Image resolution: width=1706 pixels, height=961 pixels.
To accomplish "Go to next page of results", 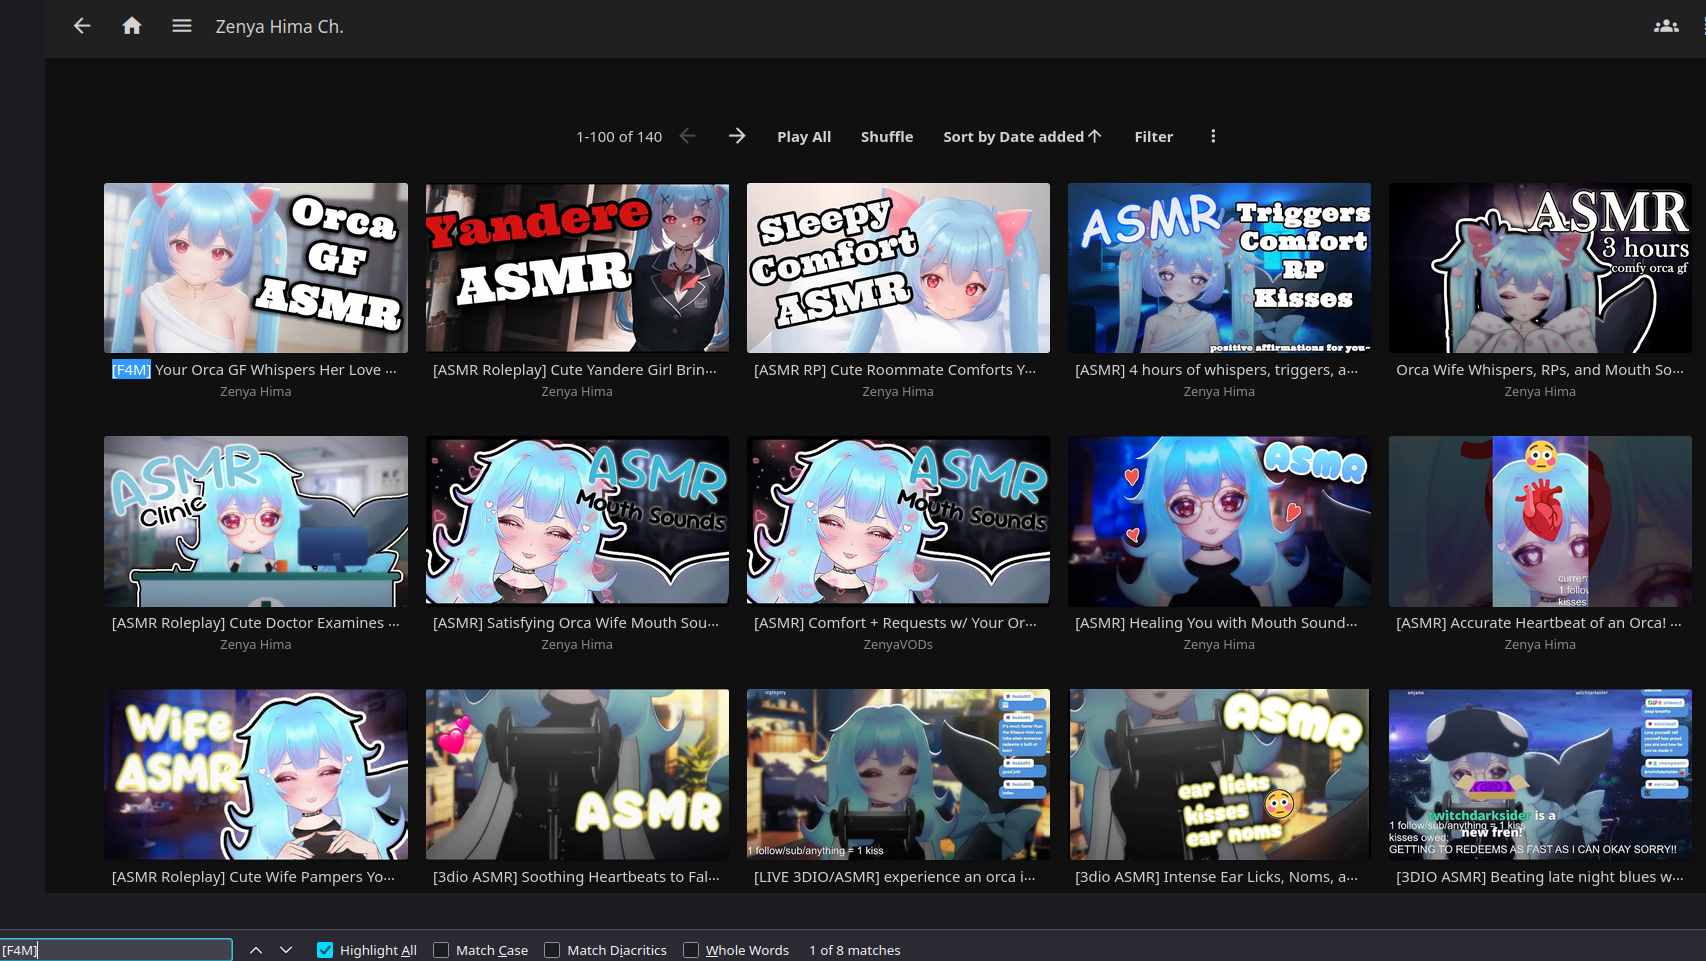I will (737, 136).
